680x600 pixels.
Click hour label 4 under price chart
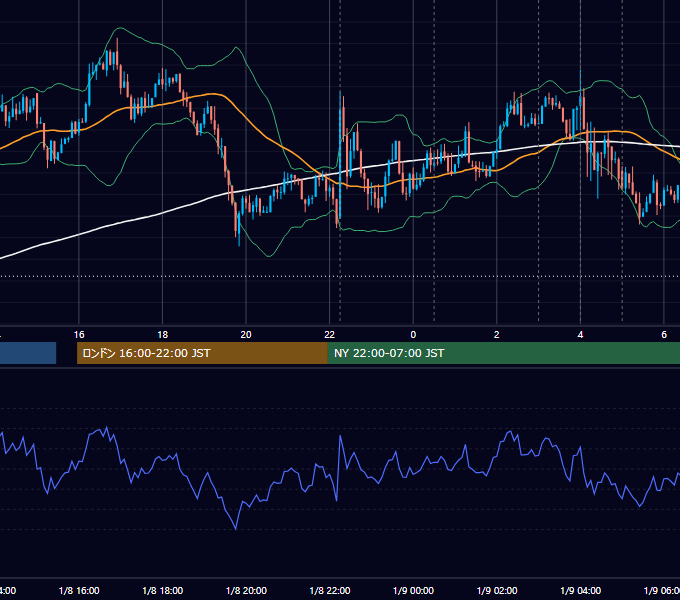[x=580, y=335]
